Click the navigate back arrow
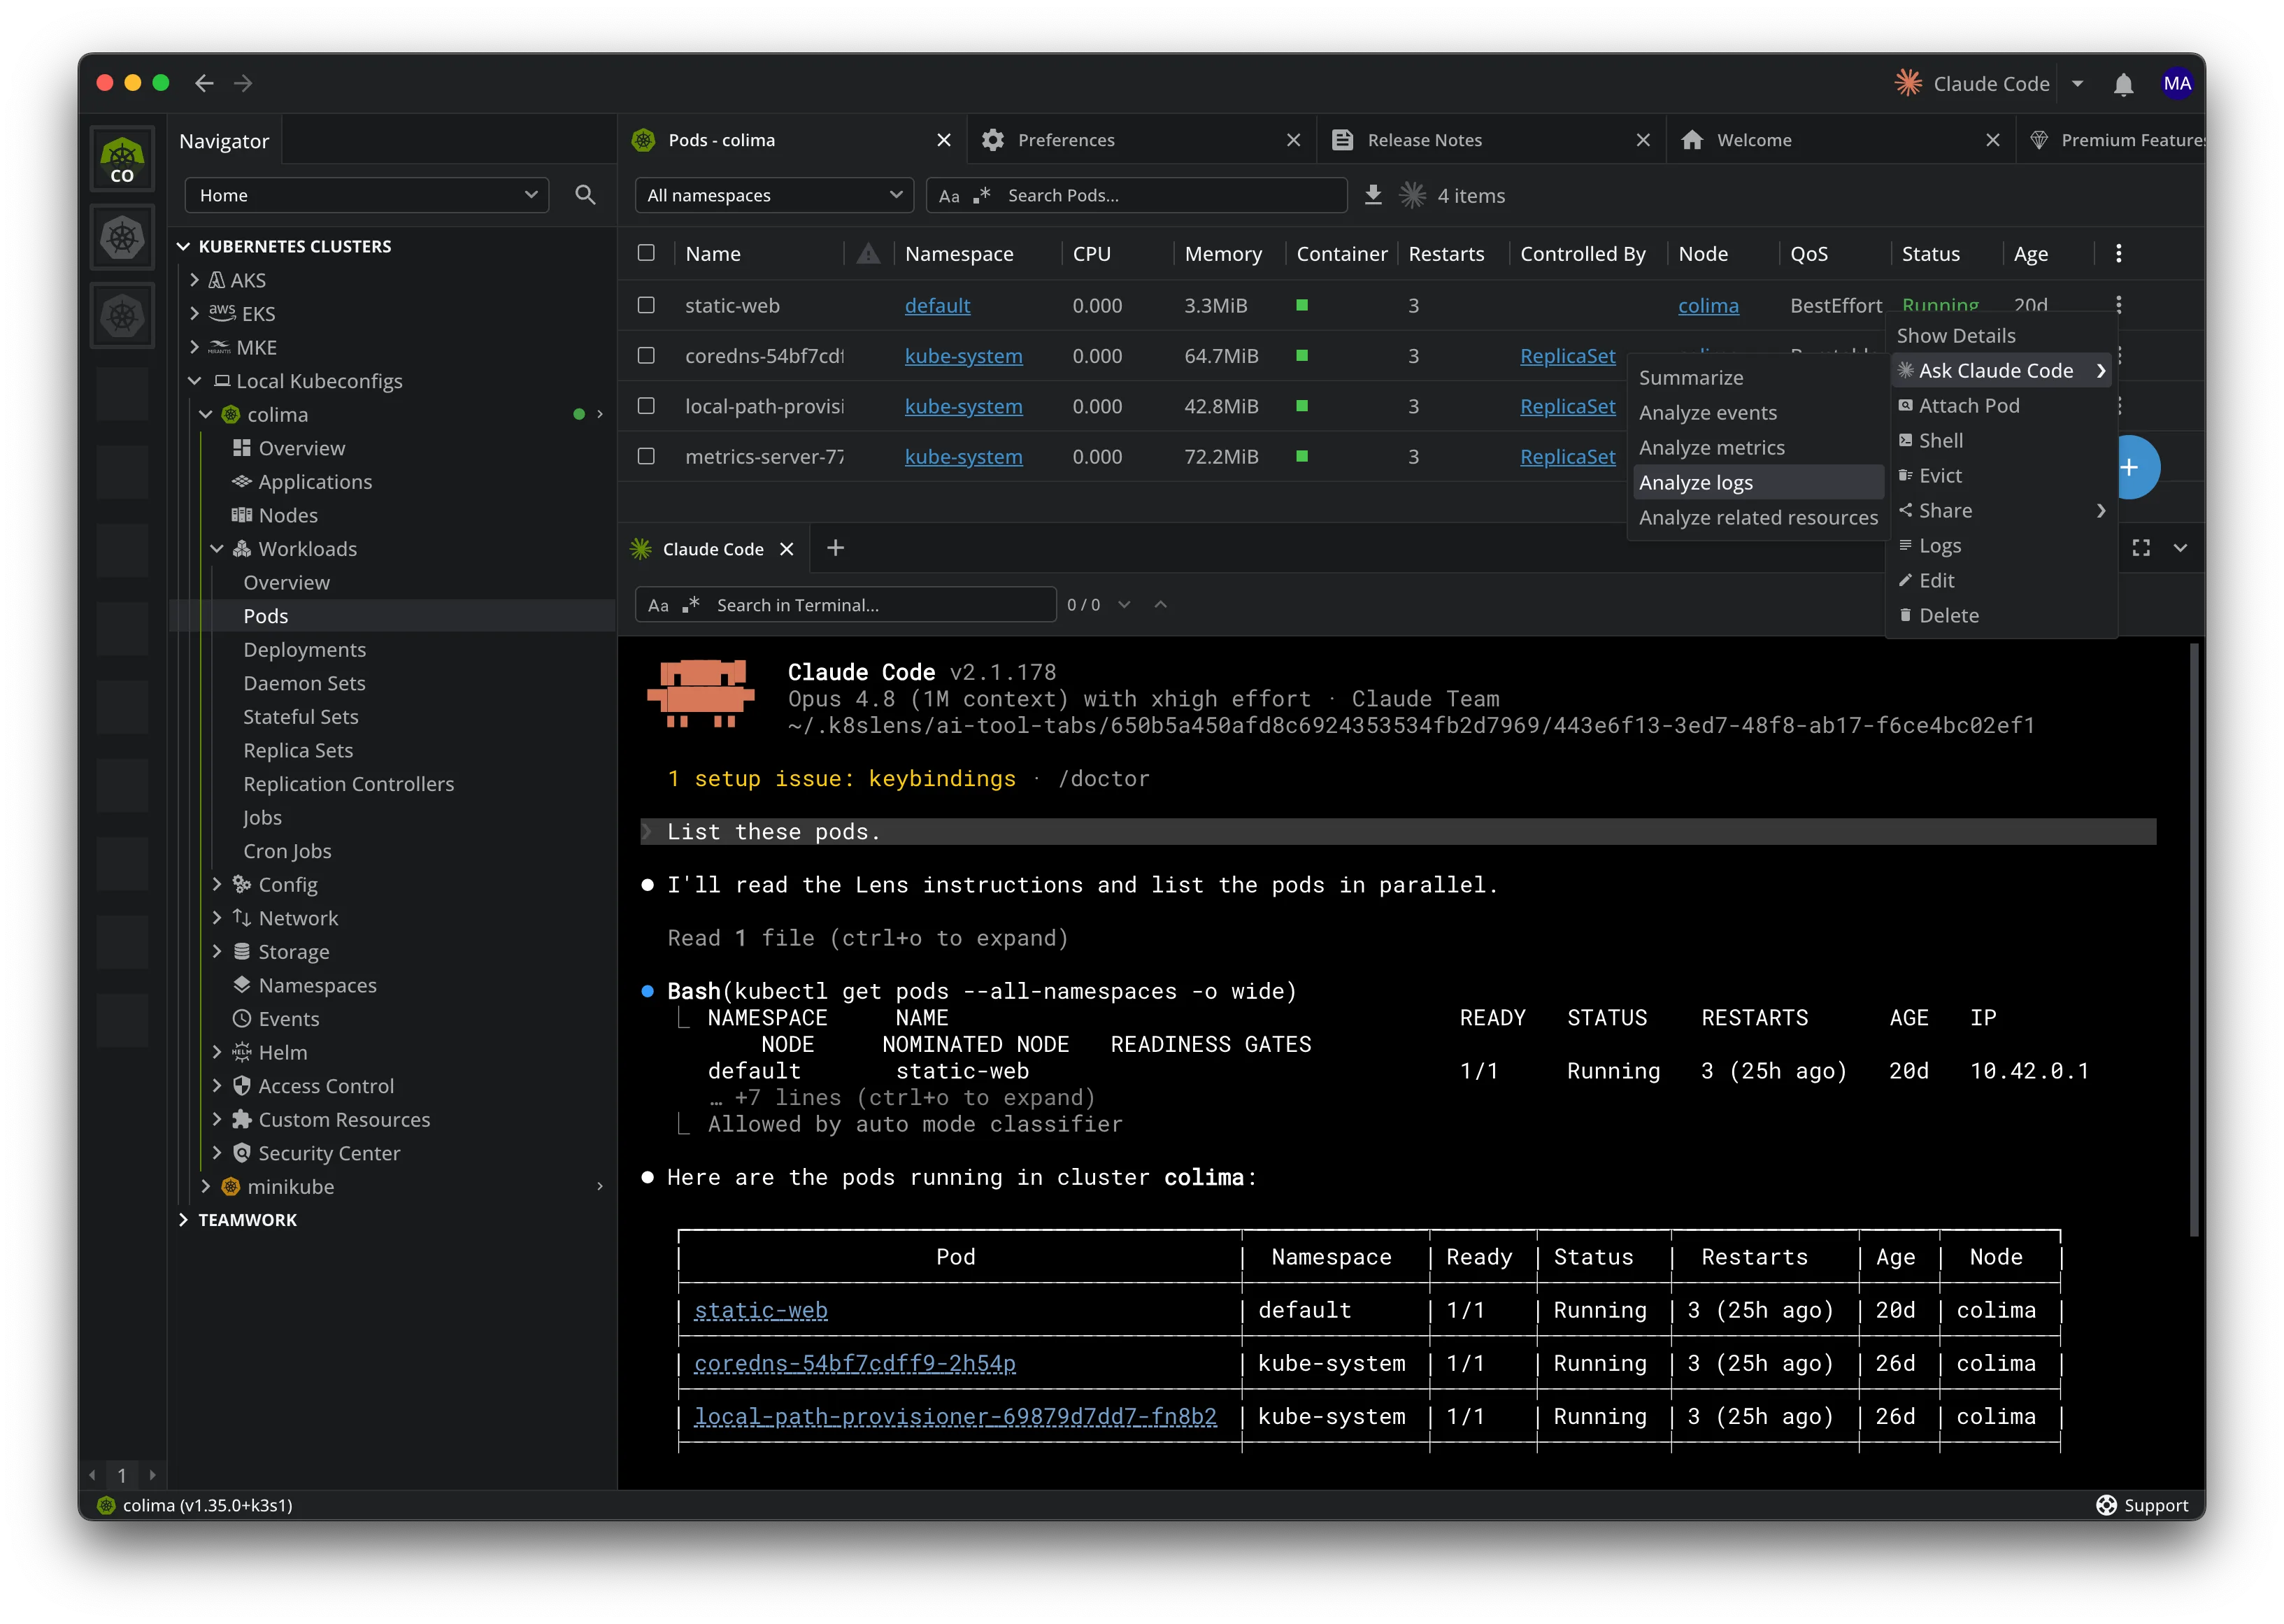The image size is (2284, 1624). (x=204, y=83)
